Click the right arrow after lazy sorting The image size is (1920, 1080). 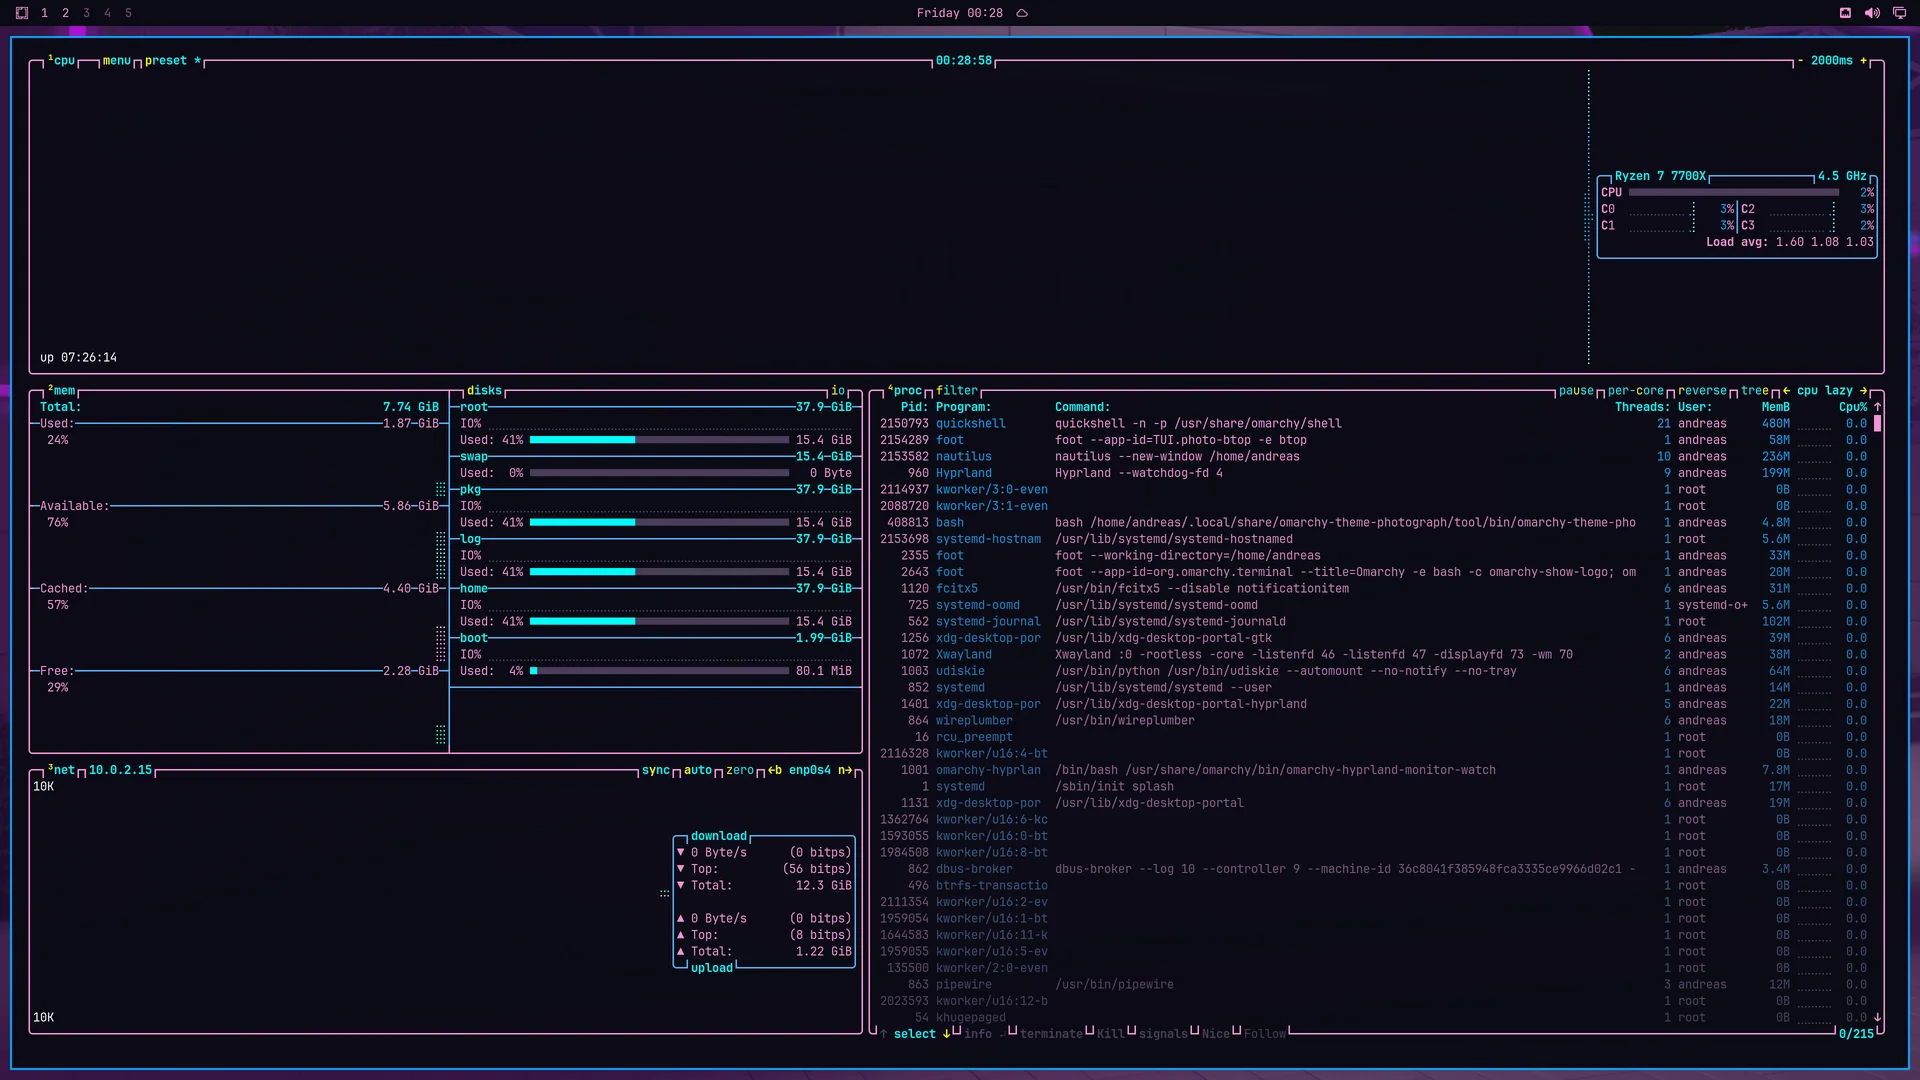pos(1863,391)
